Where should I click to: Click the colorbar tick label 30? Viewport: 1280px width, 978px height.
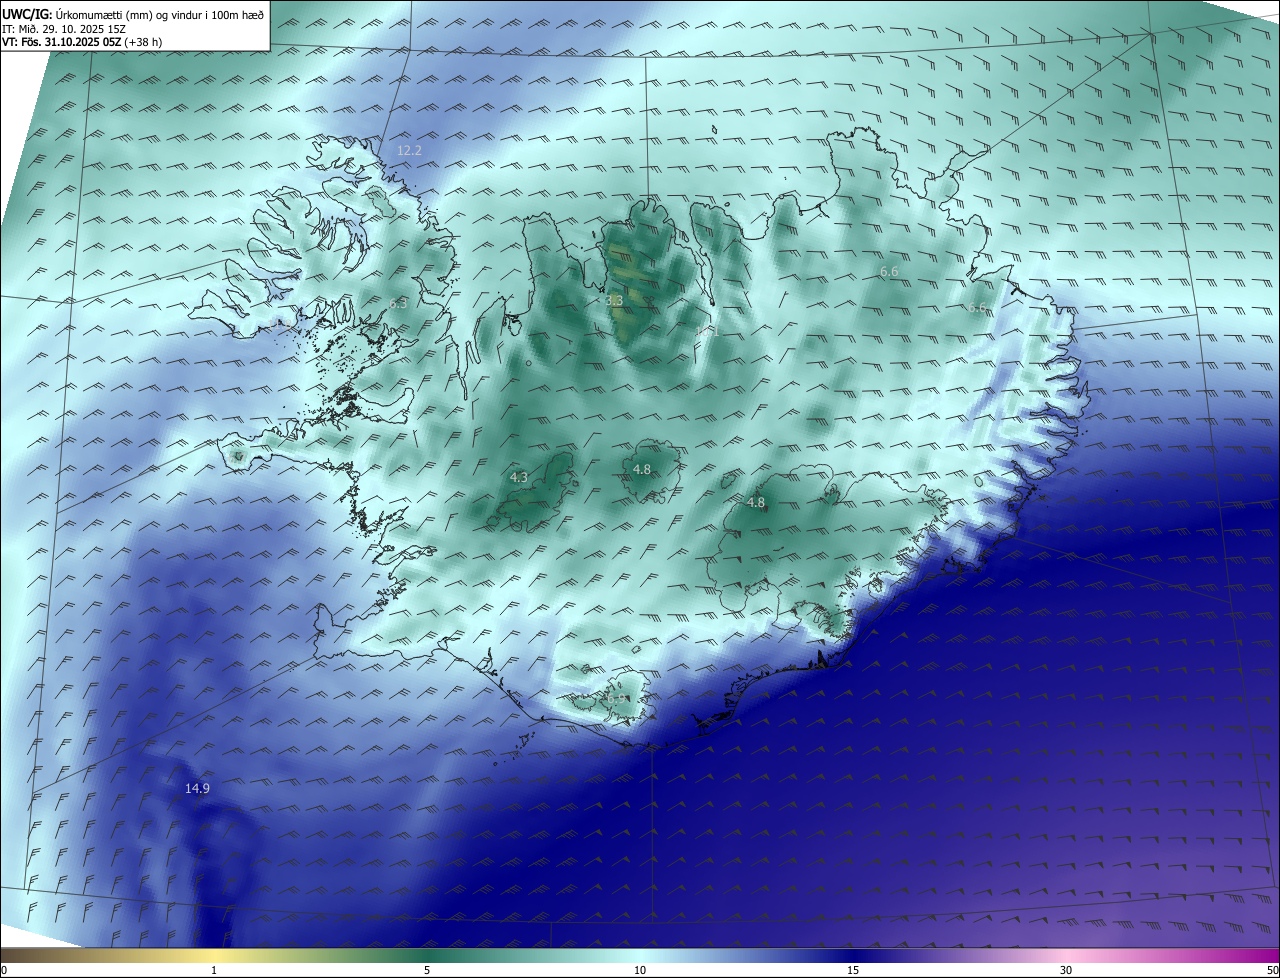[x=1066, y=970]
